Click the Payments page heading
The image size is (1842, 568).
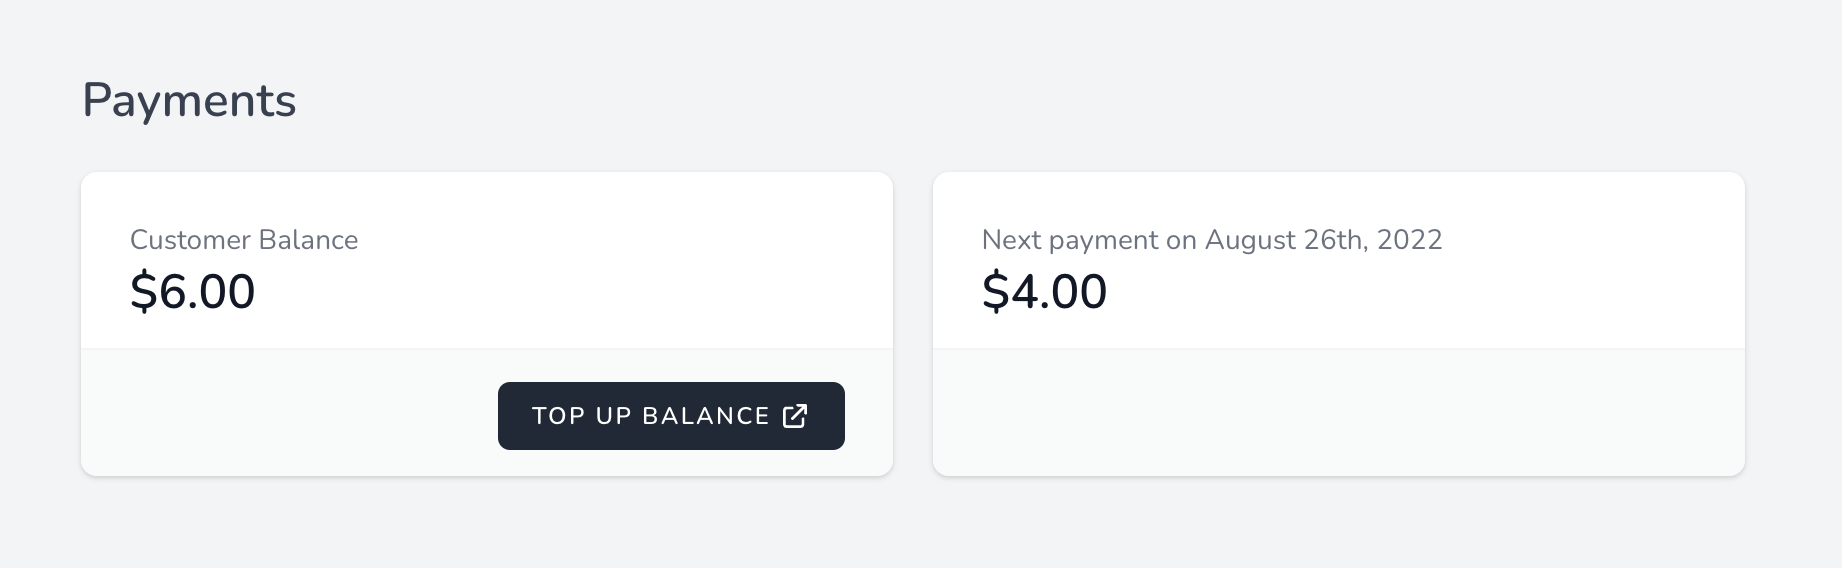point(189,101)
